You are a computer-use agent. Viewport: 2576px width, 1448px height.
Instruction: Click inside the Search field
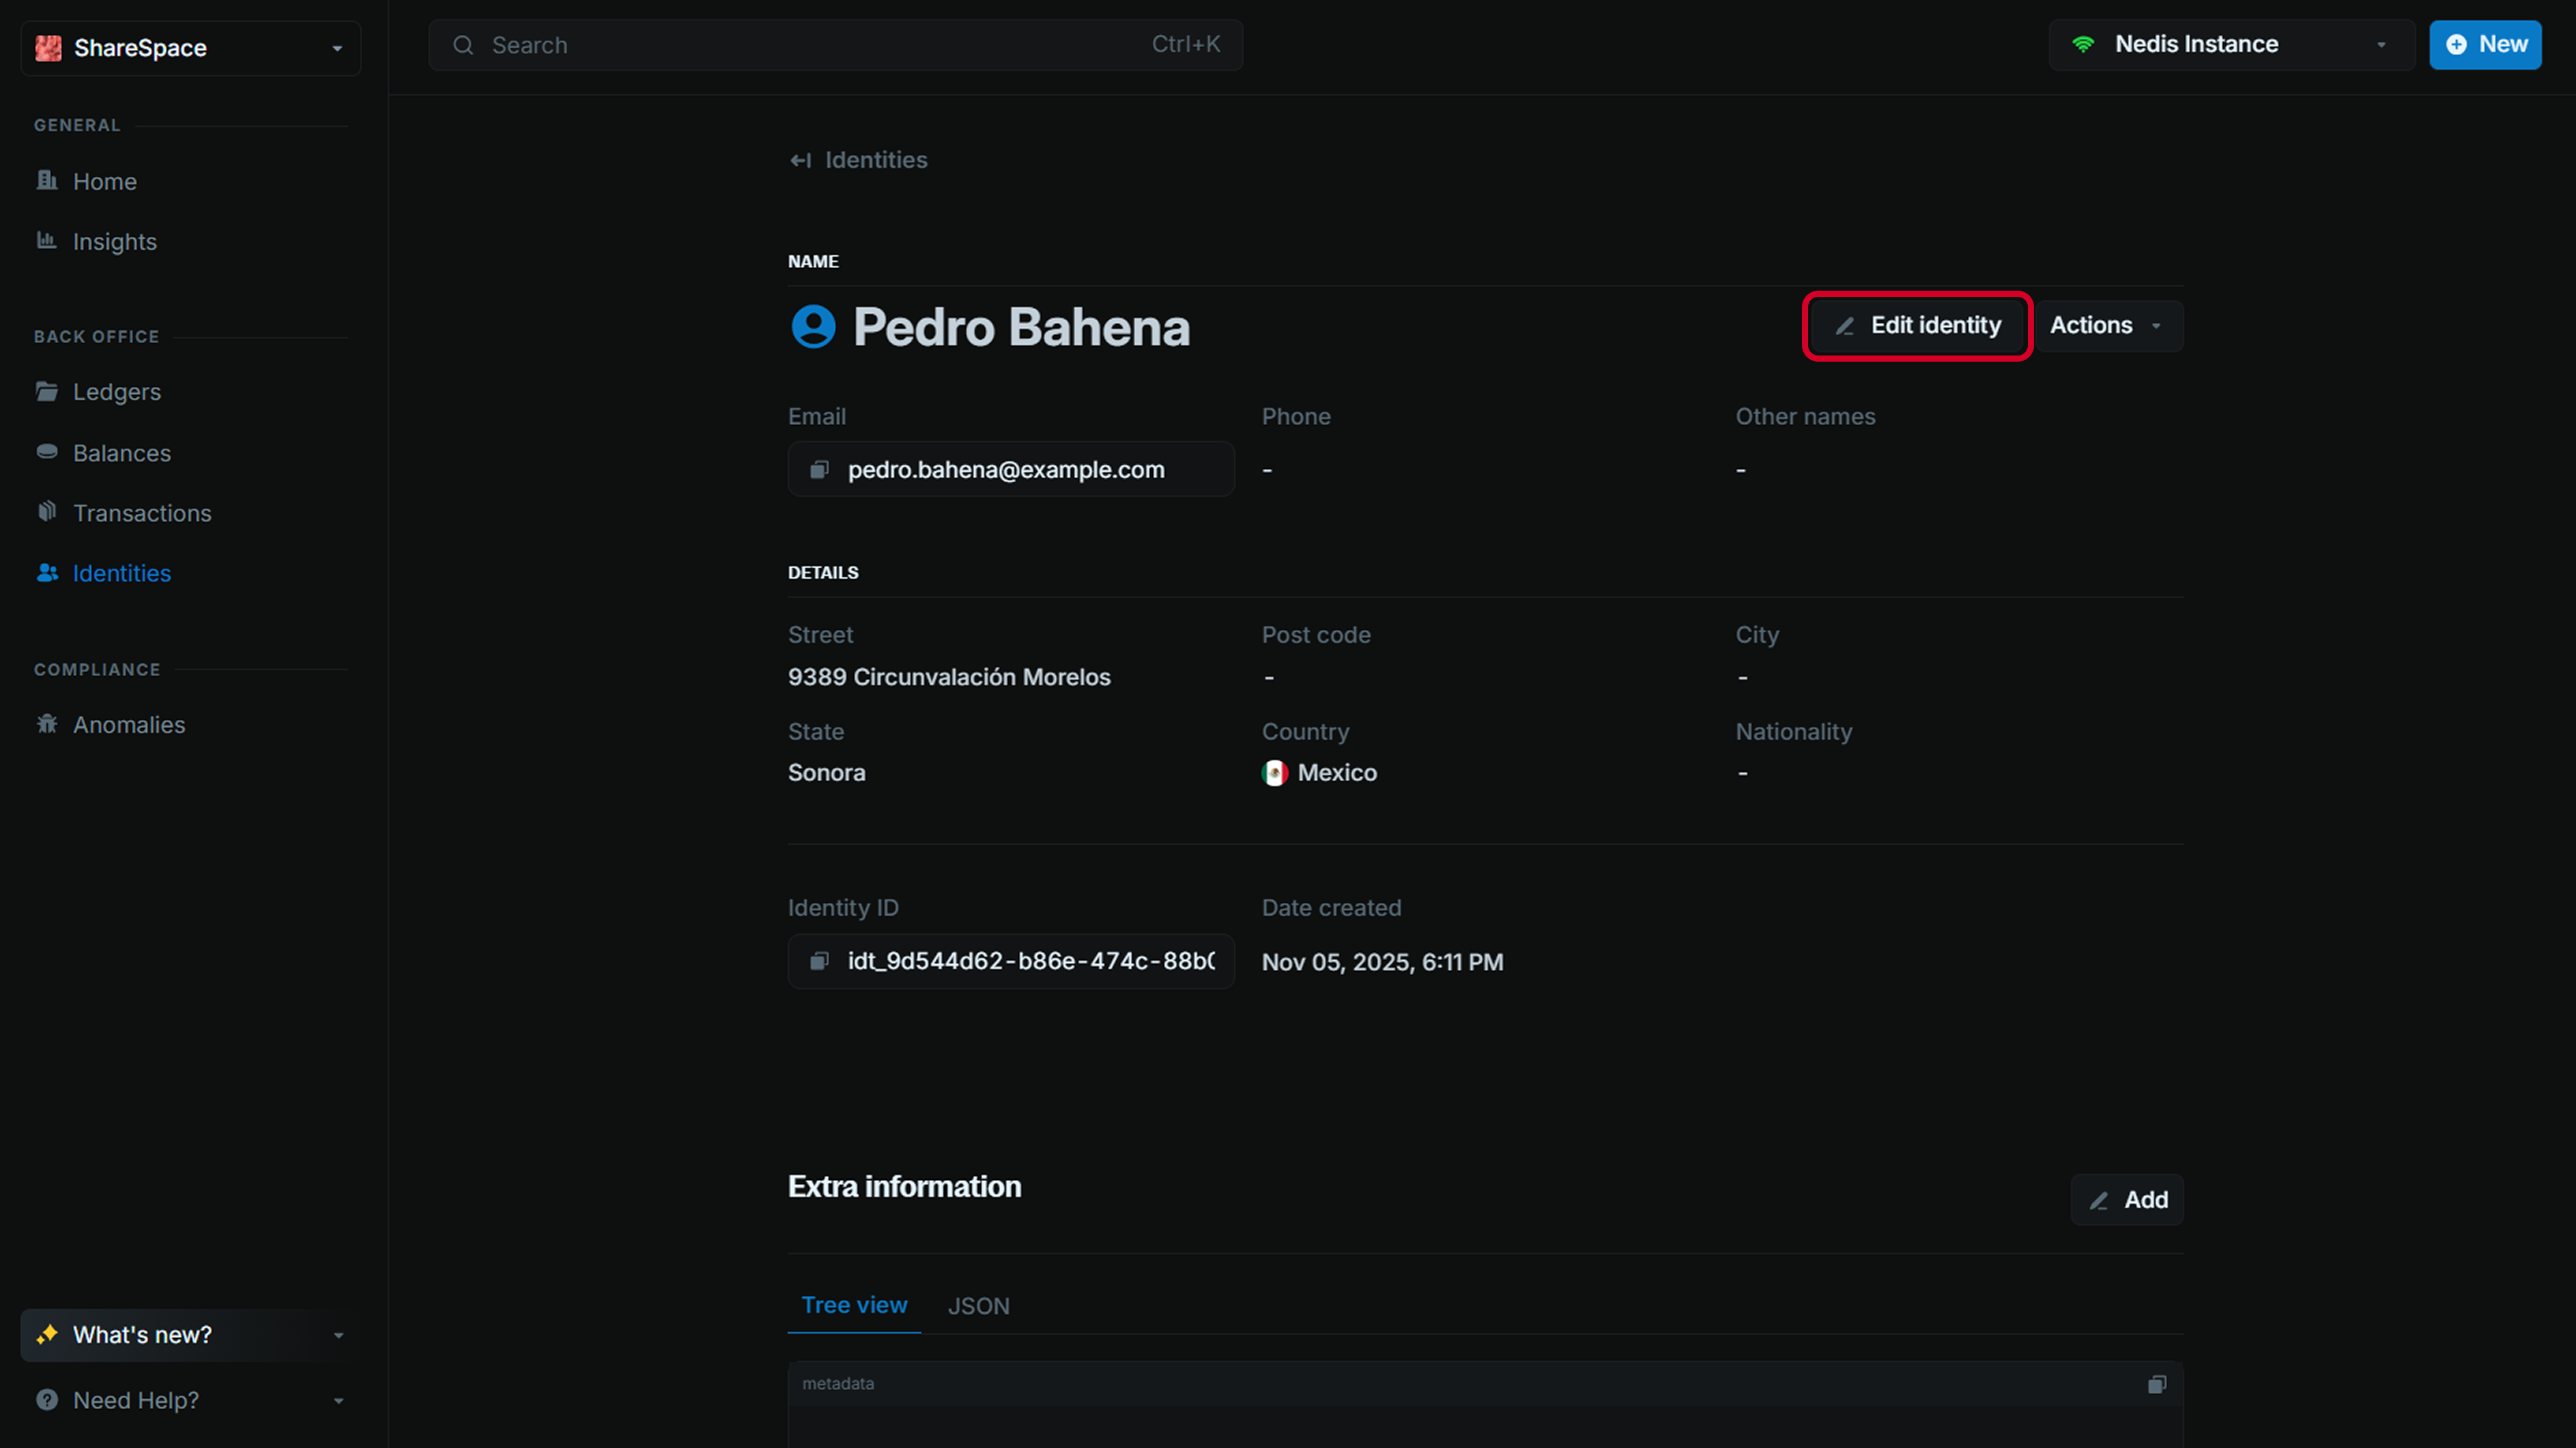pos(836,45)
